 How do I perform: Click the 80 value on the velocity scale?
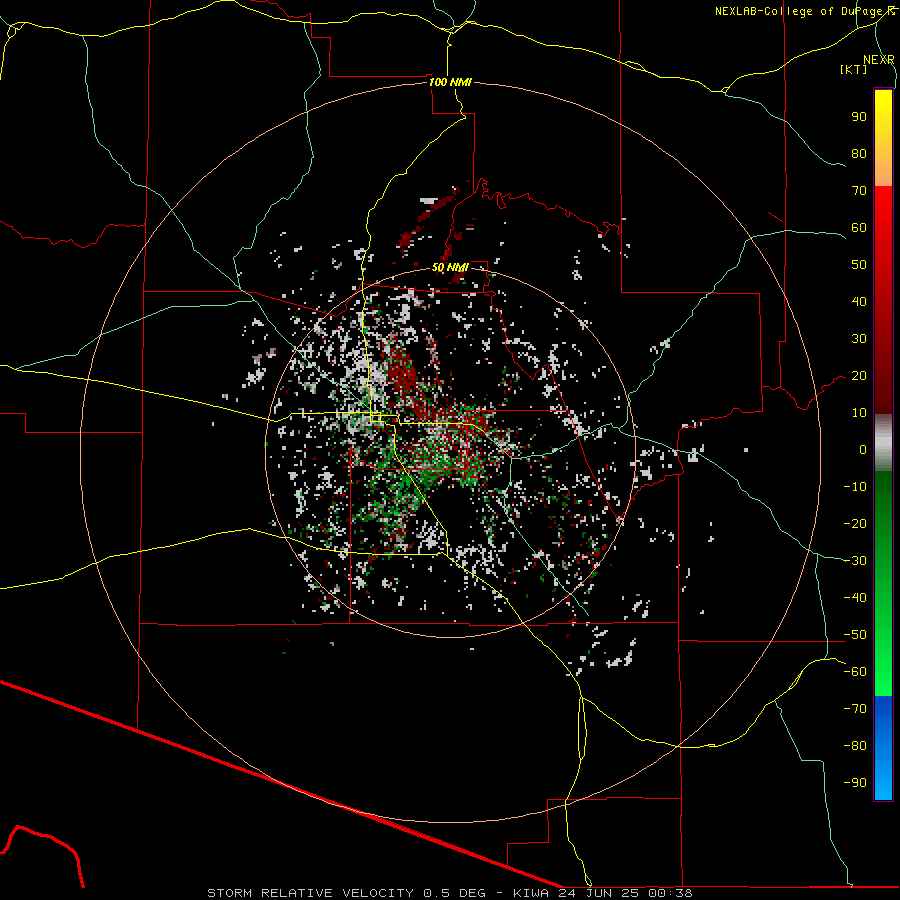click(x=859, y=153)
